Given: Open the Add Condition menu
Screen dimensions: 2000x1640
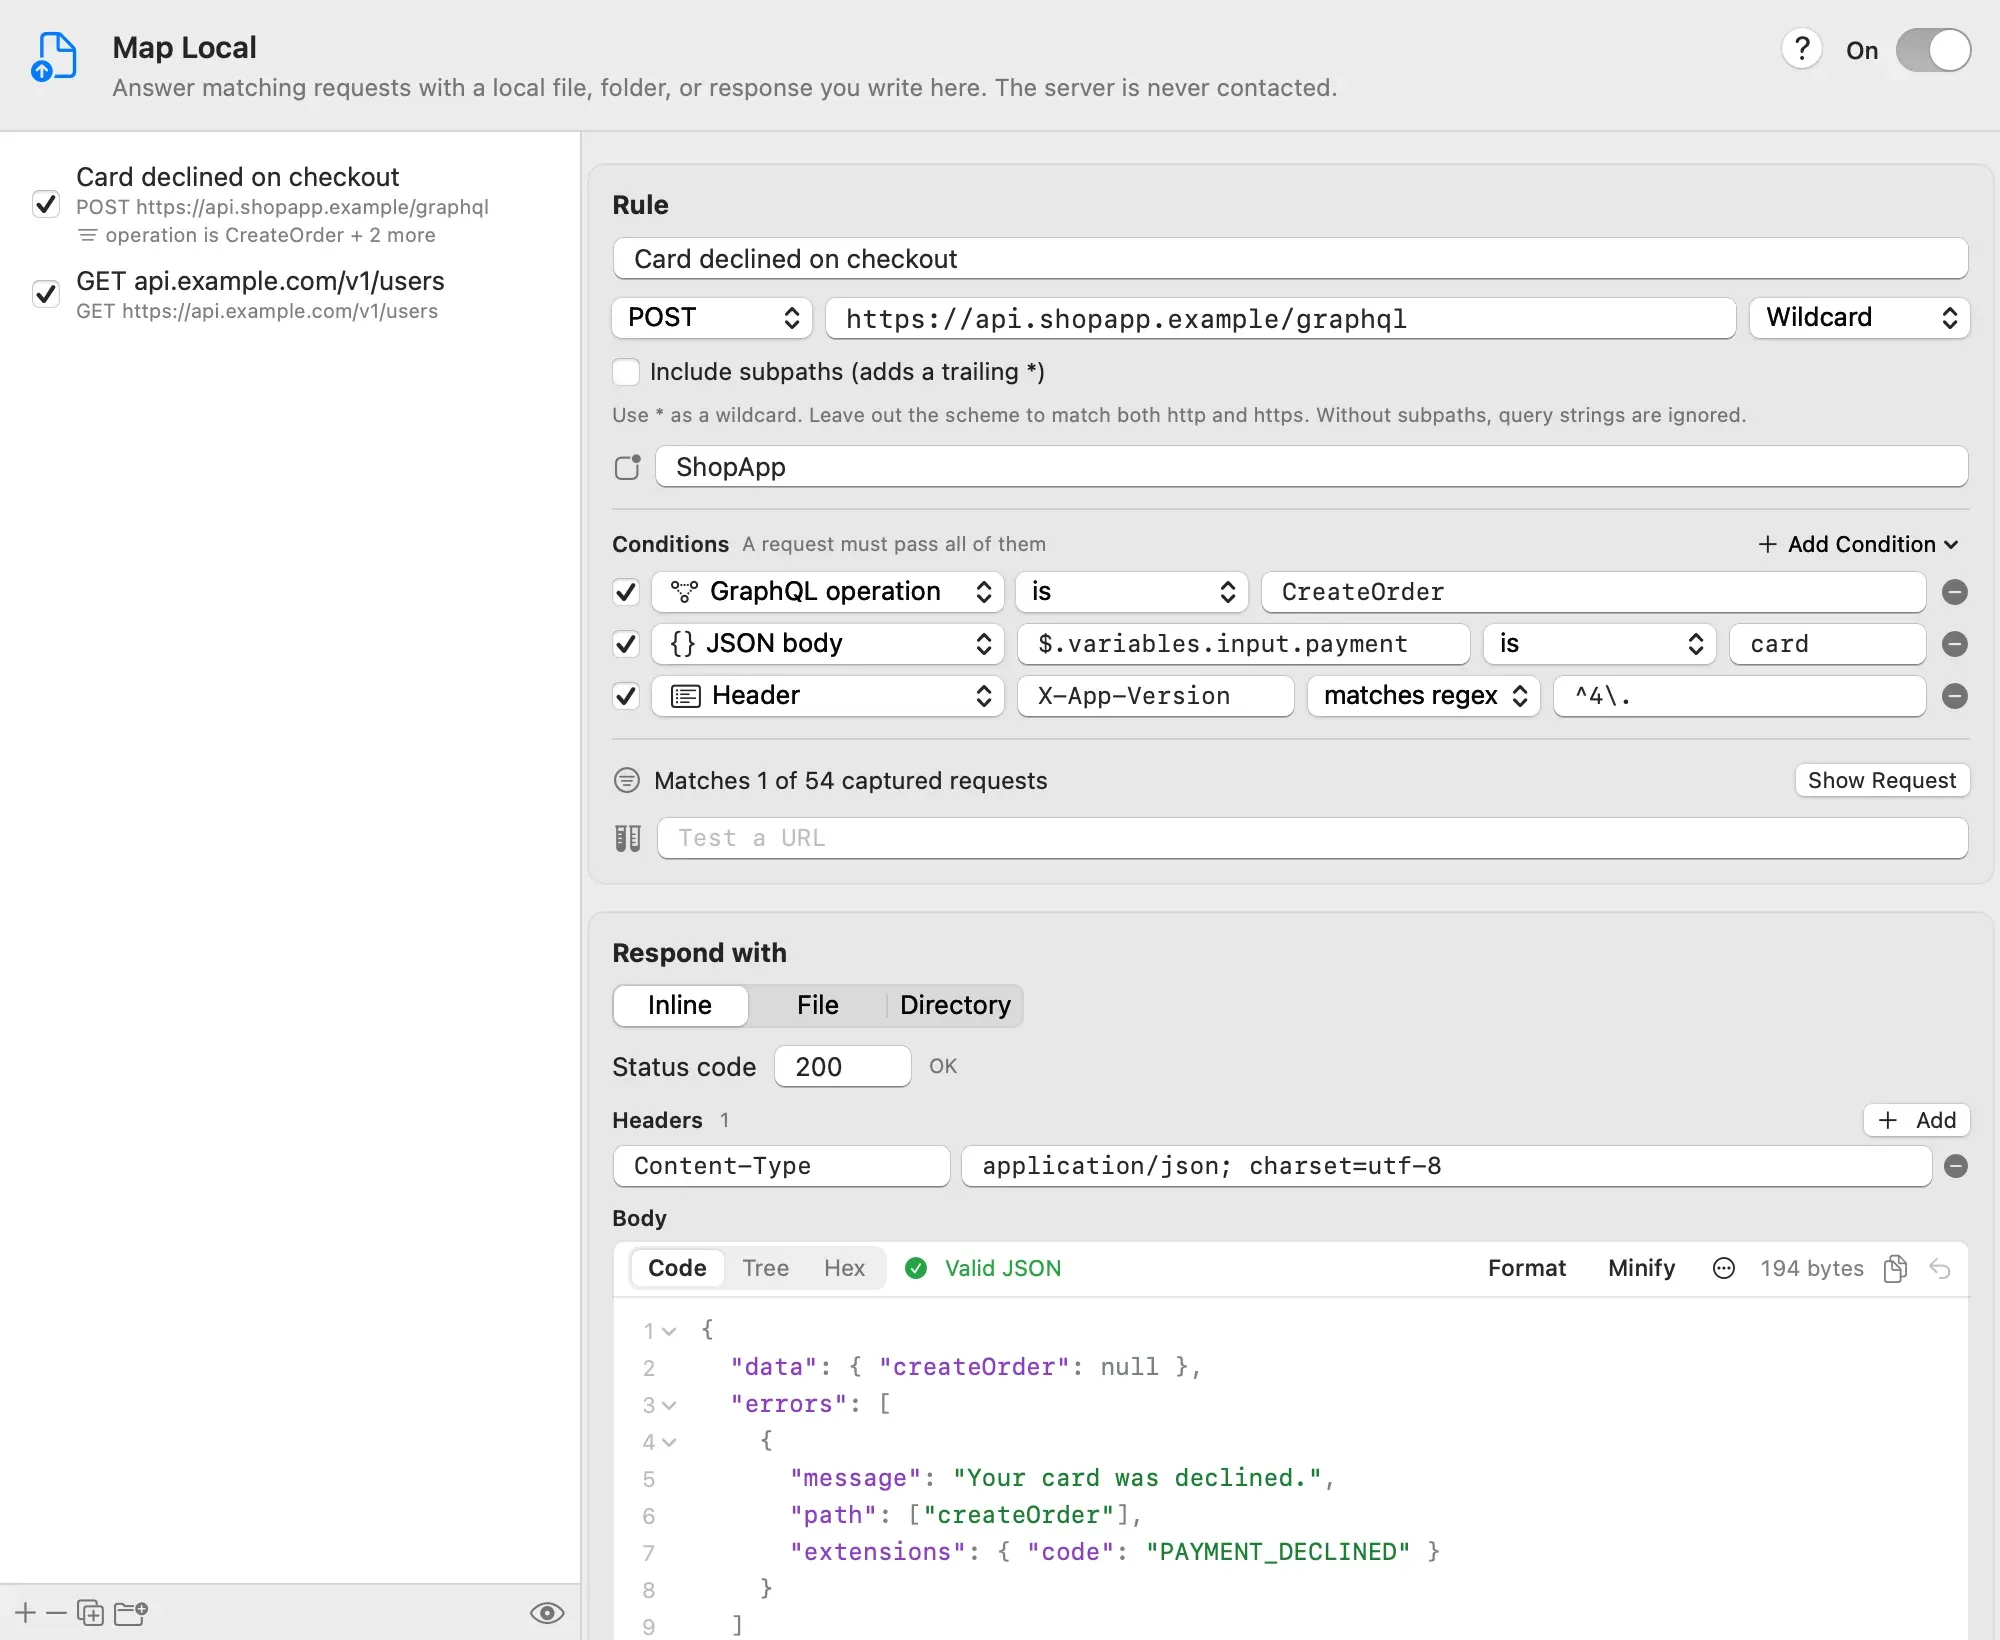Looking at the screenshot, I should [x=1858, y=544].
